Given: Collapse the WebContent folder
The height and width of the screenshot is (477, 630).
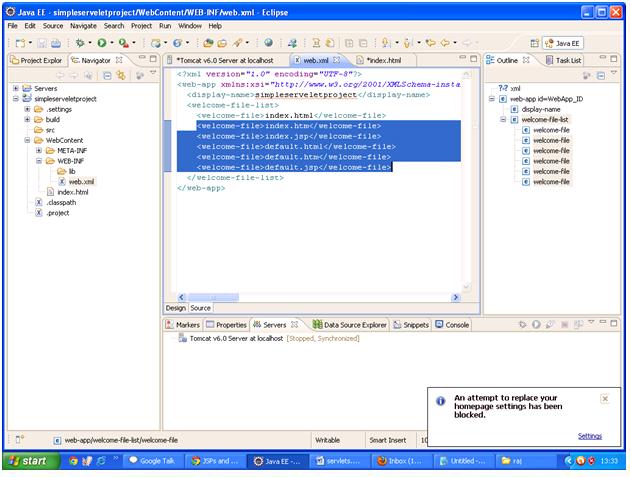Looking at the screenshot, I should coord(27,140).
